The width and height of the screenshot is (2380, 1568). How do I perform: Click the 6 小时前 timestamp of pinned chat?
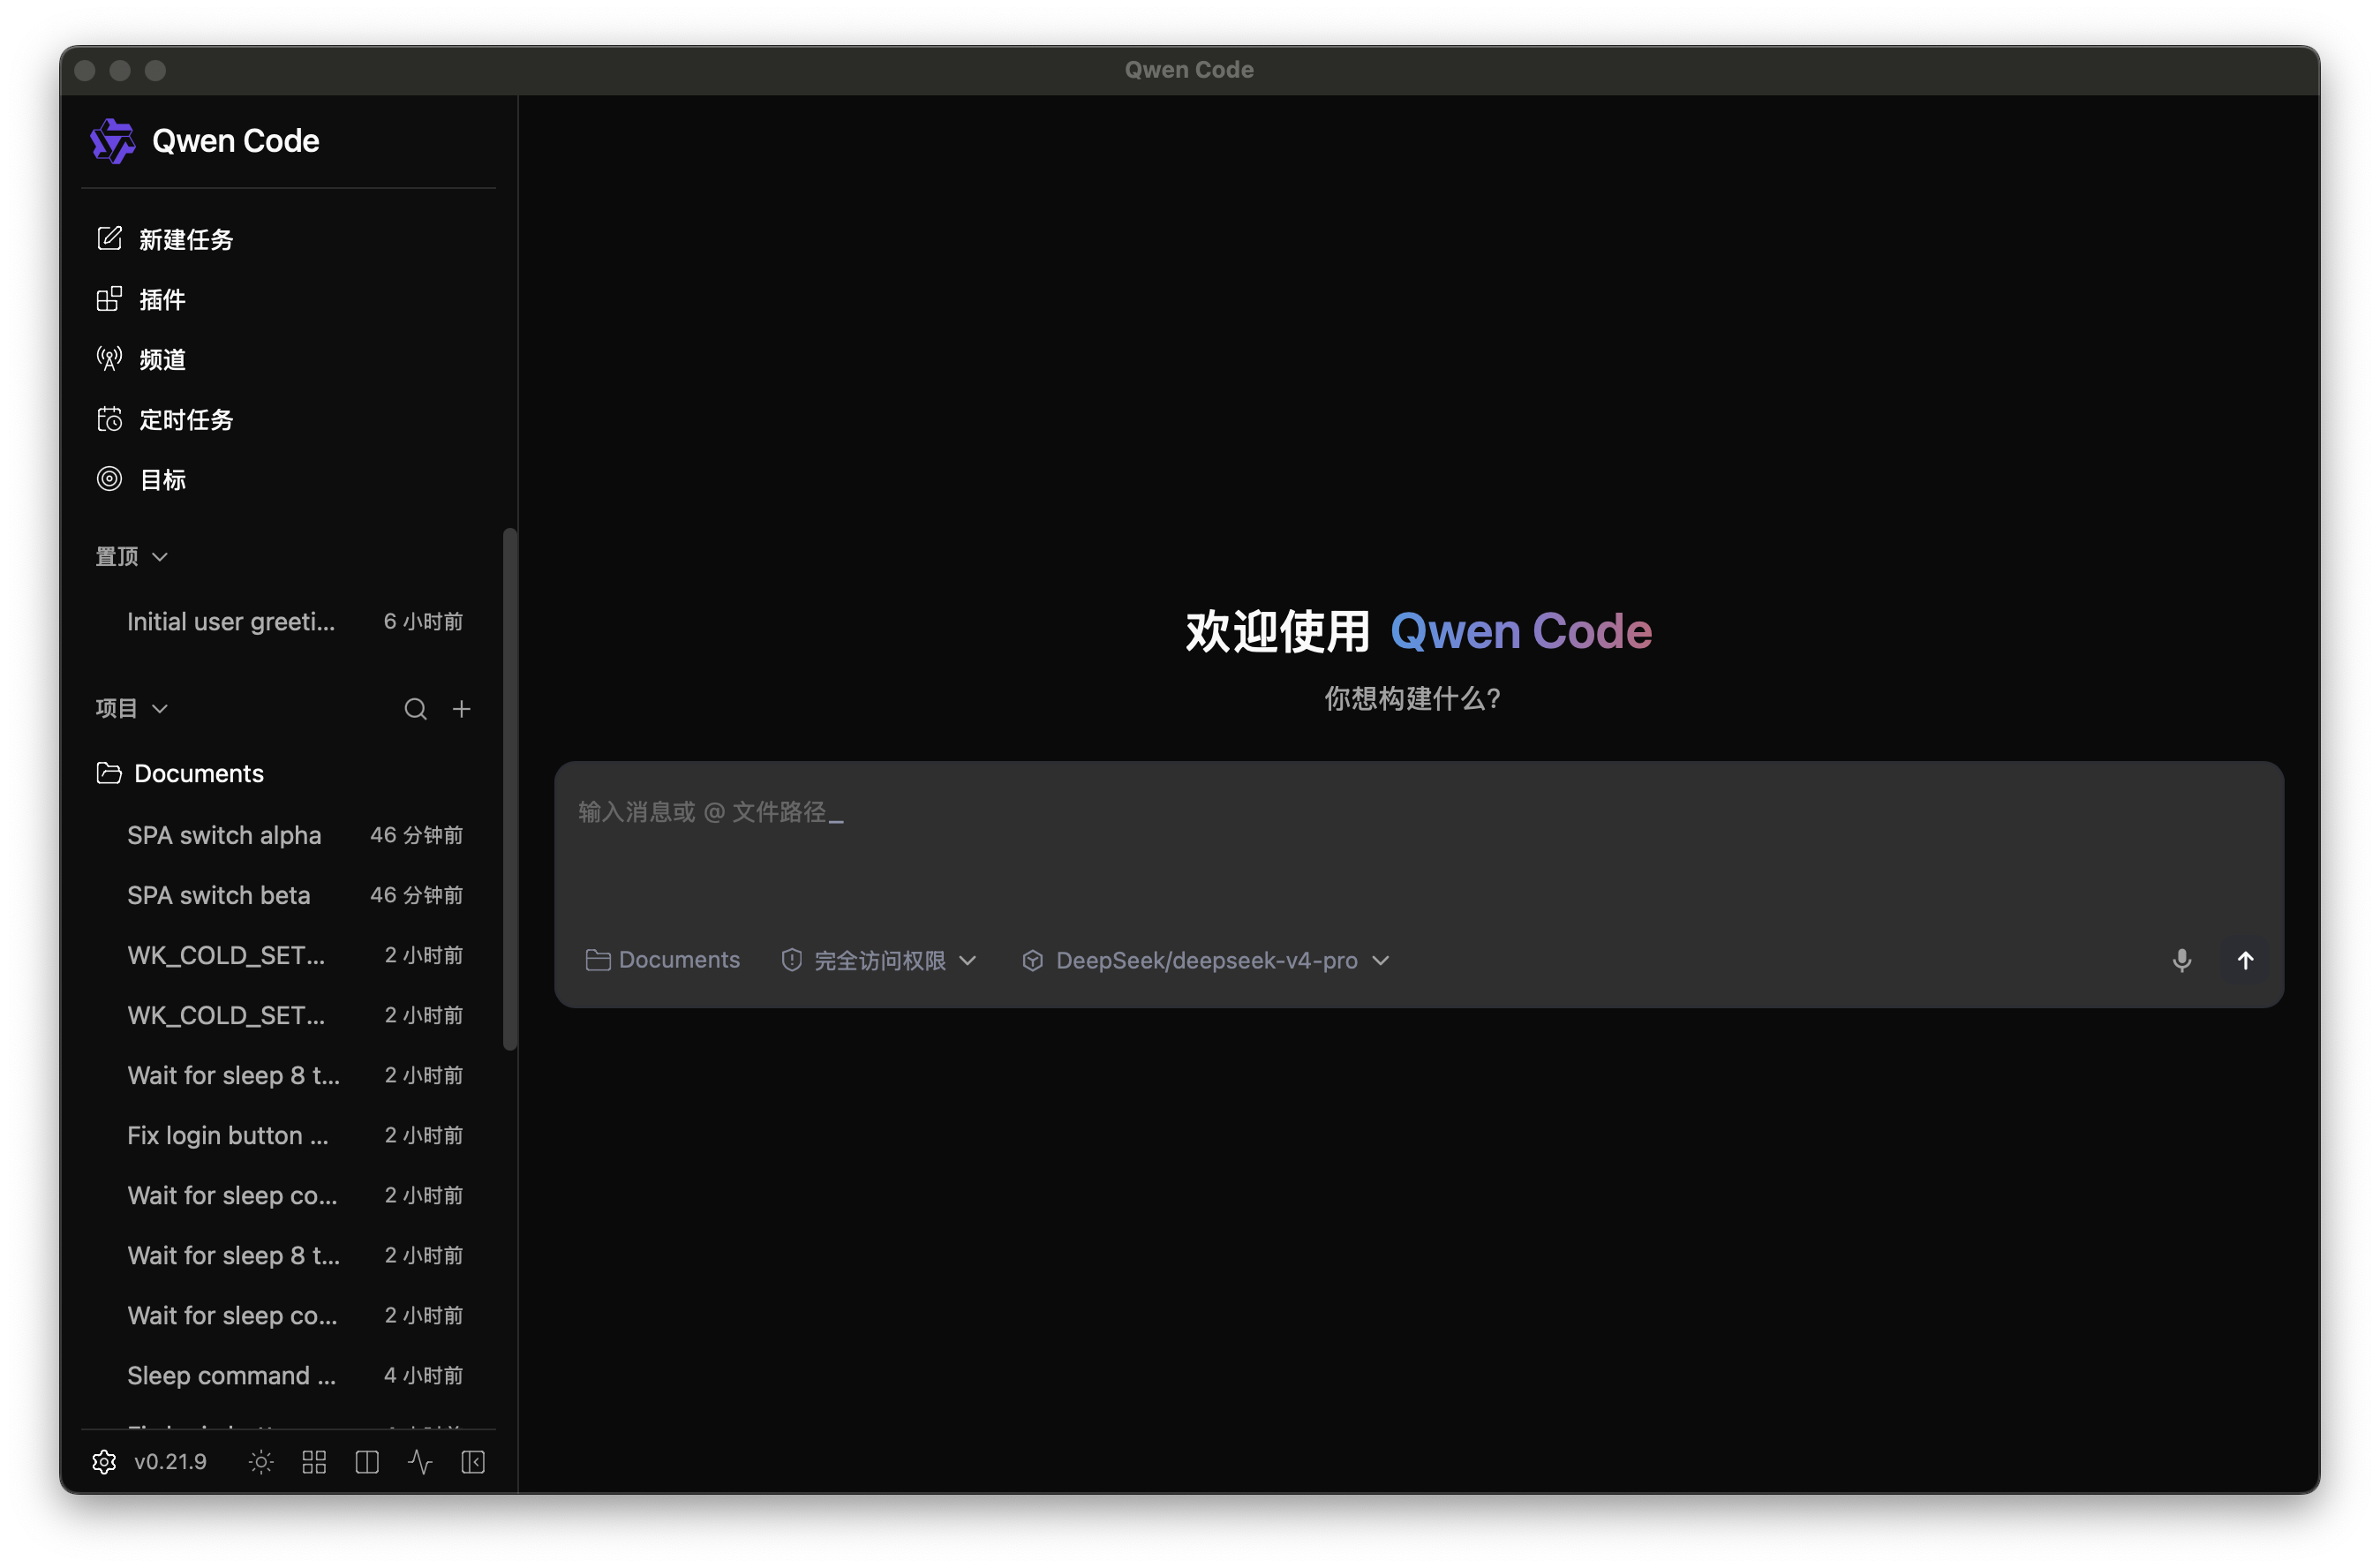(424, 621)
